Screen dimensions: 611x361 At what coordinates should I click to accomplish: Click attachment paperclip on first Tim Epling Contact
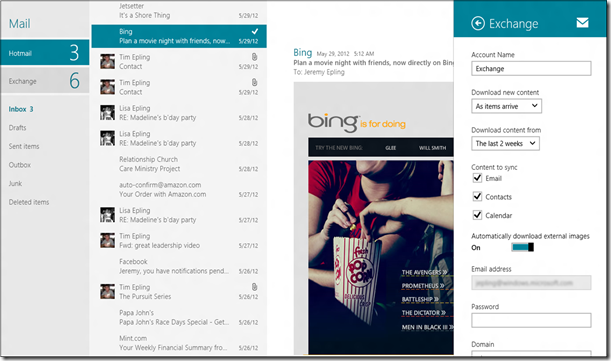(254, 57)
